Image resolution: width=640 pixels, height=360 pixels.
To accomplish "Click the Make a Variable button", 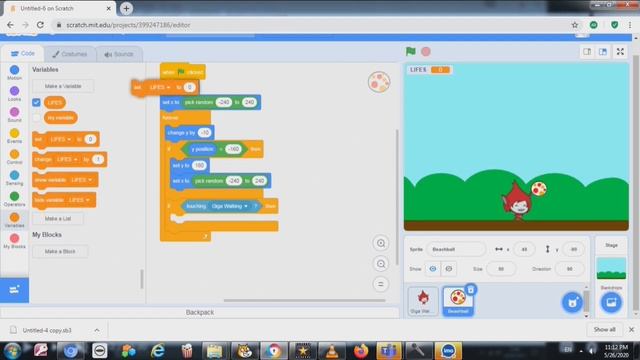I will tap(63, 86).
